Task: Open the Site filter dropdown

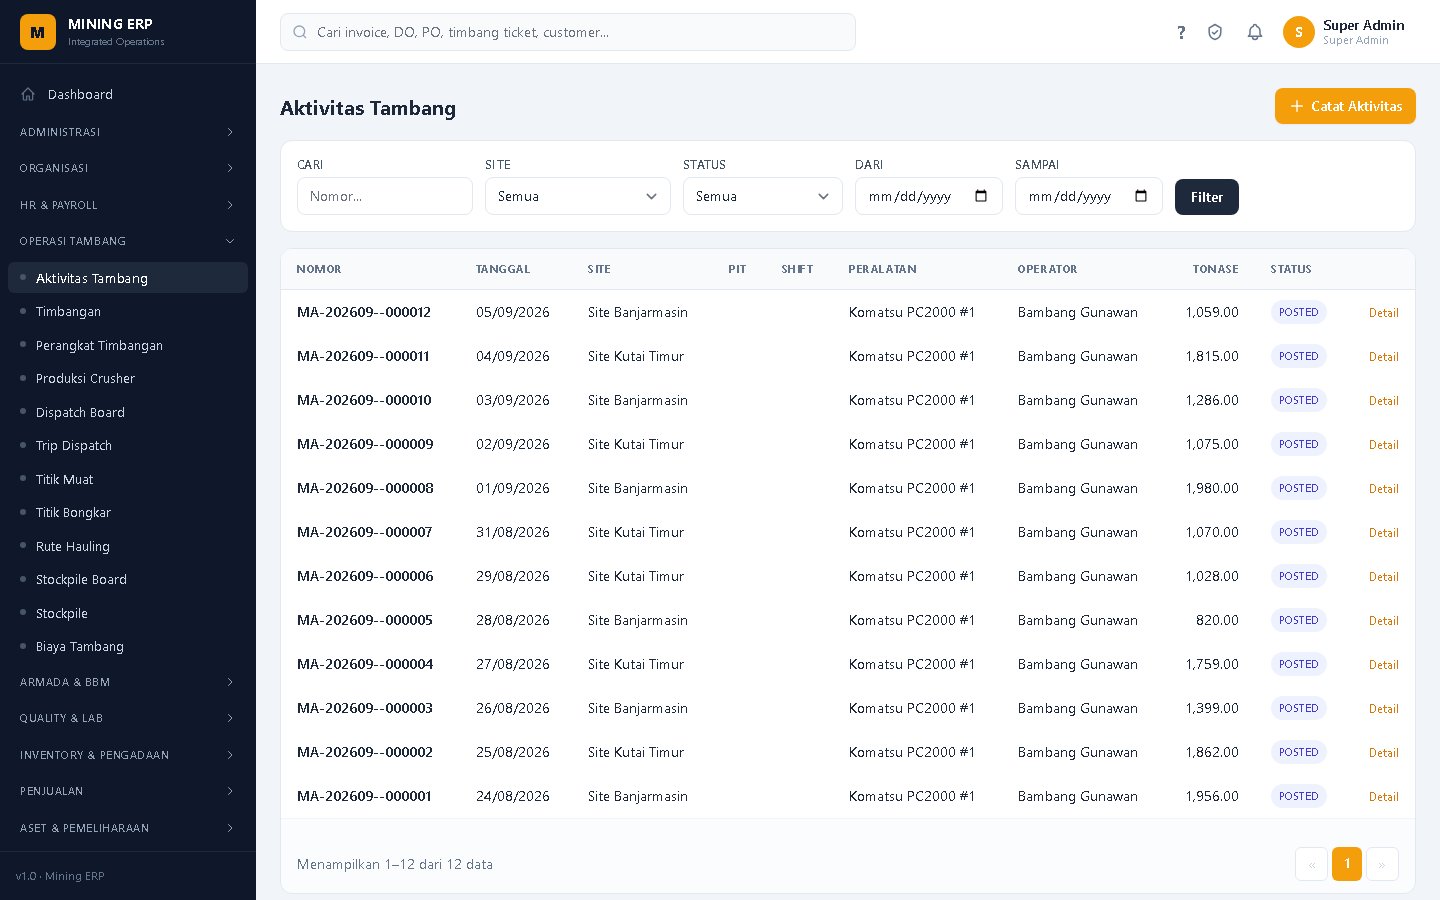Action: pos(578,196)
